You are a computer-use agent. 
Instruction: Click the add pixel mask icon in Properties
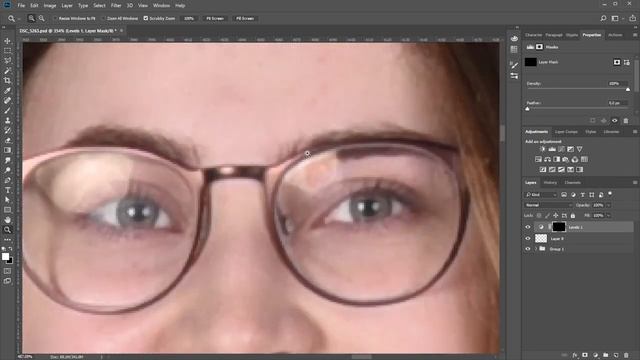[617, 62]
